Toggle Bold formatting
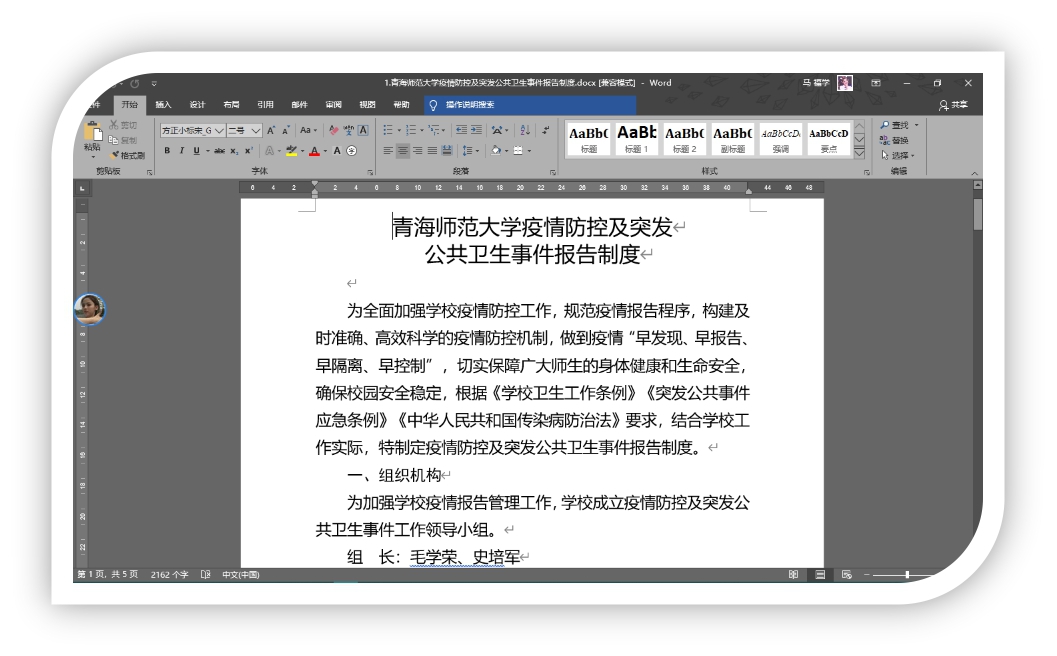The image size is (1057, 656). coord(167,151)
